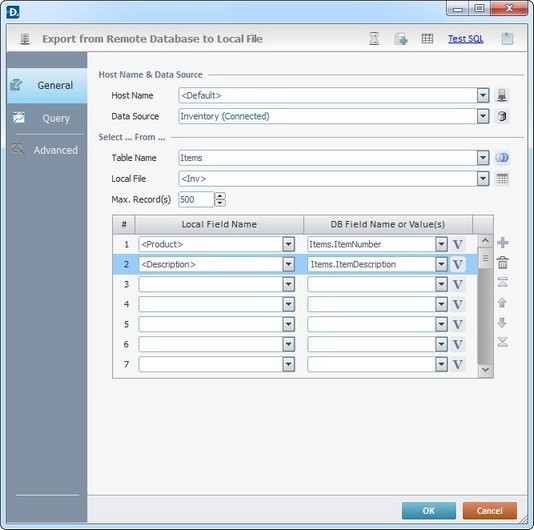Click the Test SQL link

pos(466,39)
